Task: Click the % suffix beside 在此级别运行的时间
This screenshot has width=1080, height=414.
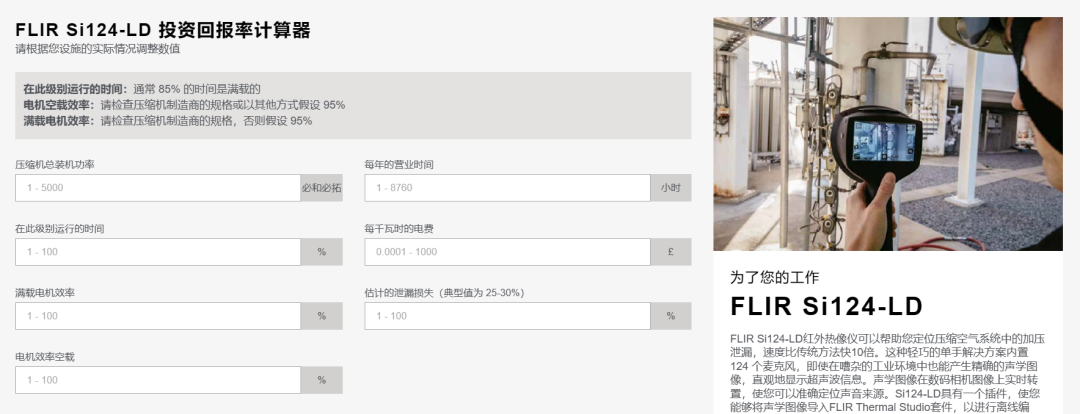Action: [x=321, y=252]
